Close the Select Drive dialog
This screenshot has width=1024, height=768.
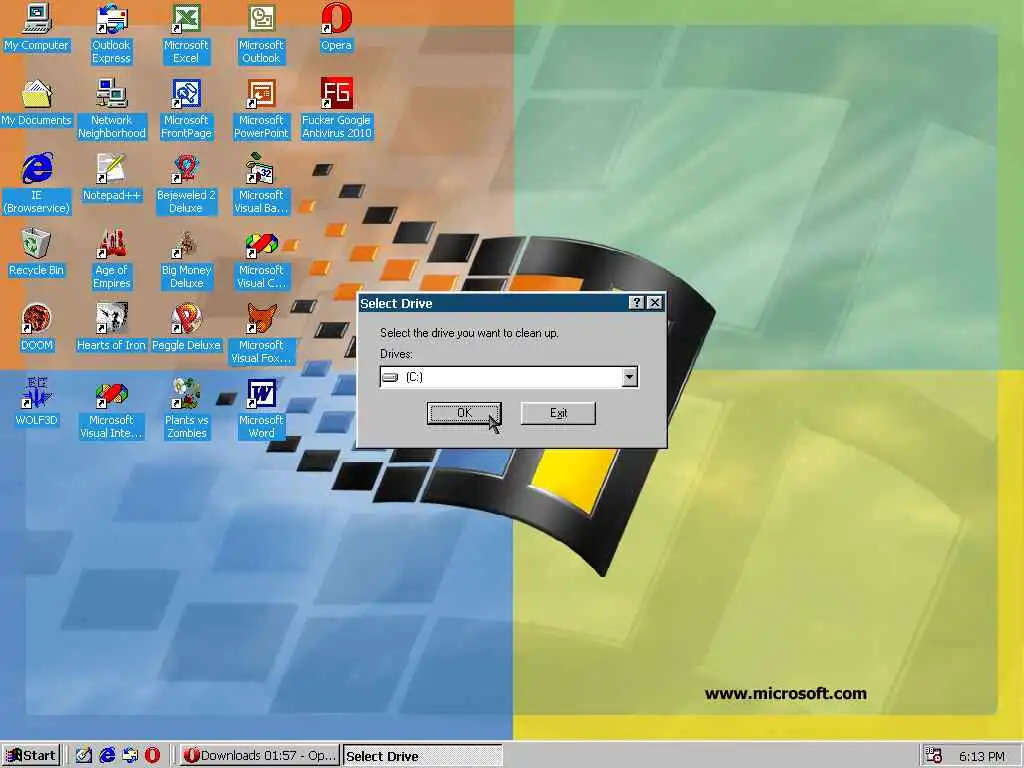pos(654,302)
